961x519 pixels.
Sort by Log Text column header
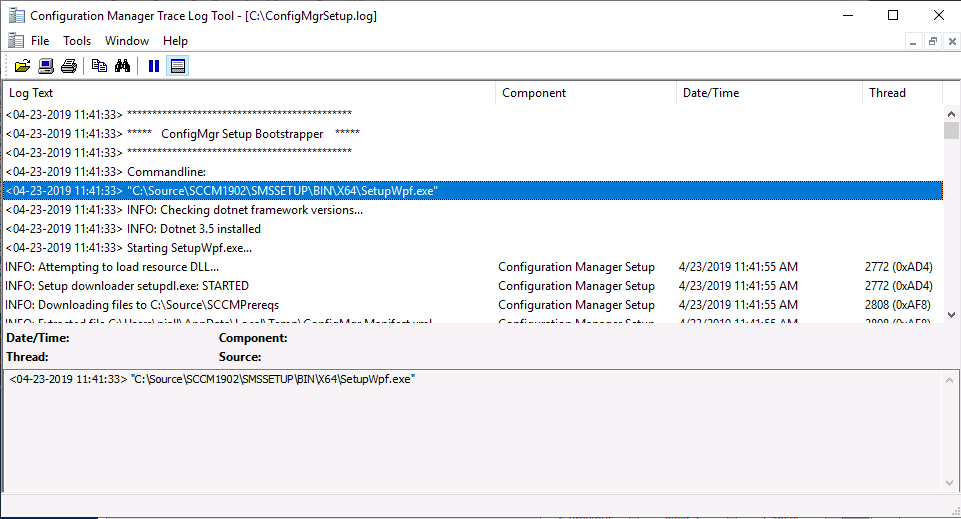point(249,93)
